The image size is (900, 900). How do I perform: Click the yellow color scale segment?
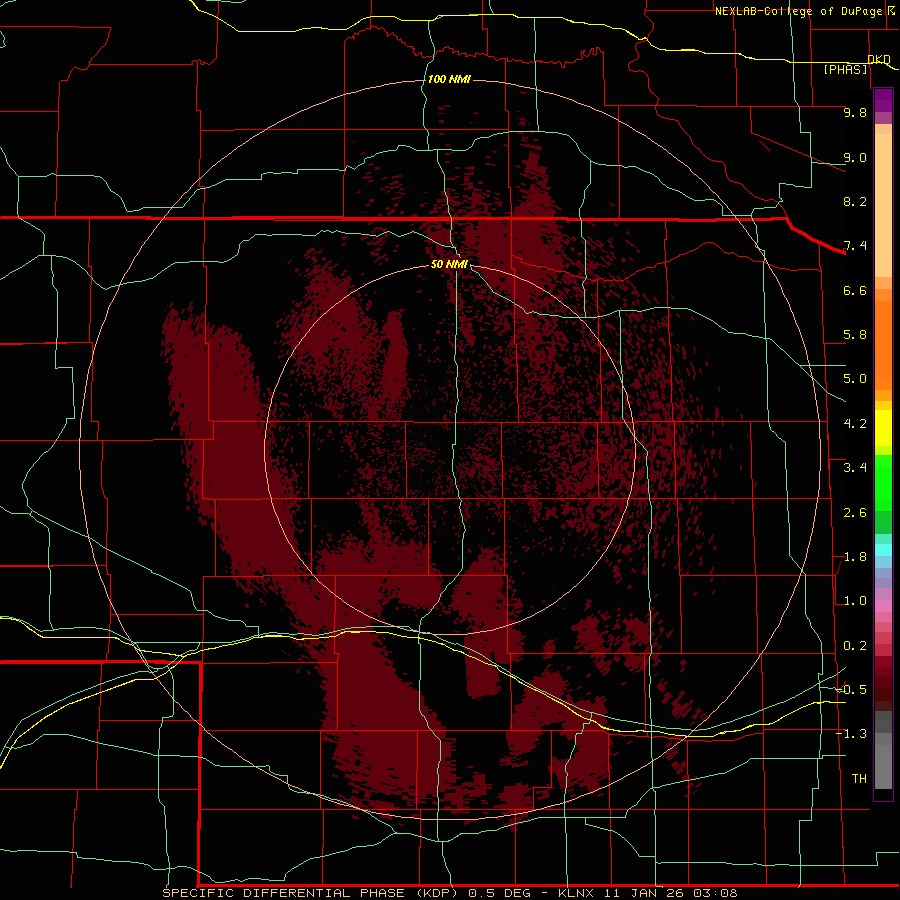[883, 428]
